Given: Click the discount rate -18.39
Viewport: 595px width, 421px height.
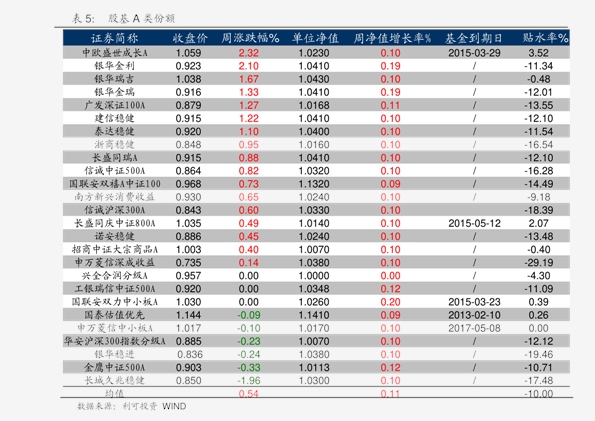Looking at the screenshot, I should (538, 210).
